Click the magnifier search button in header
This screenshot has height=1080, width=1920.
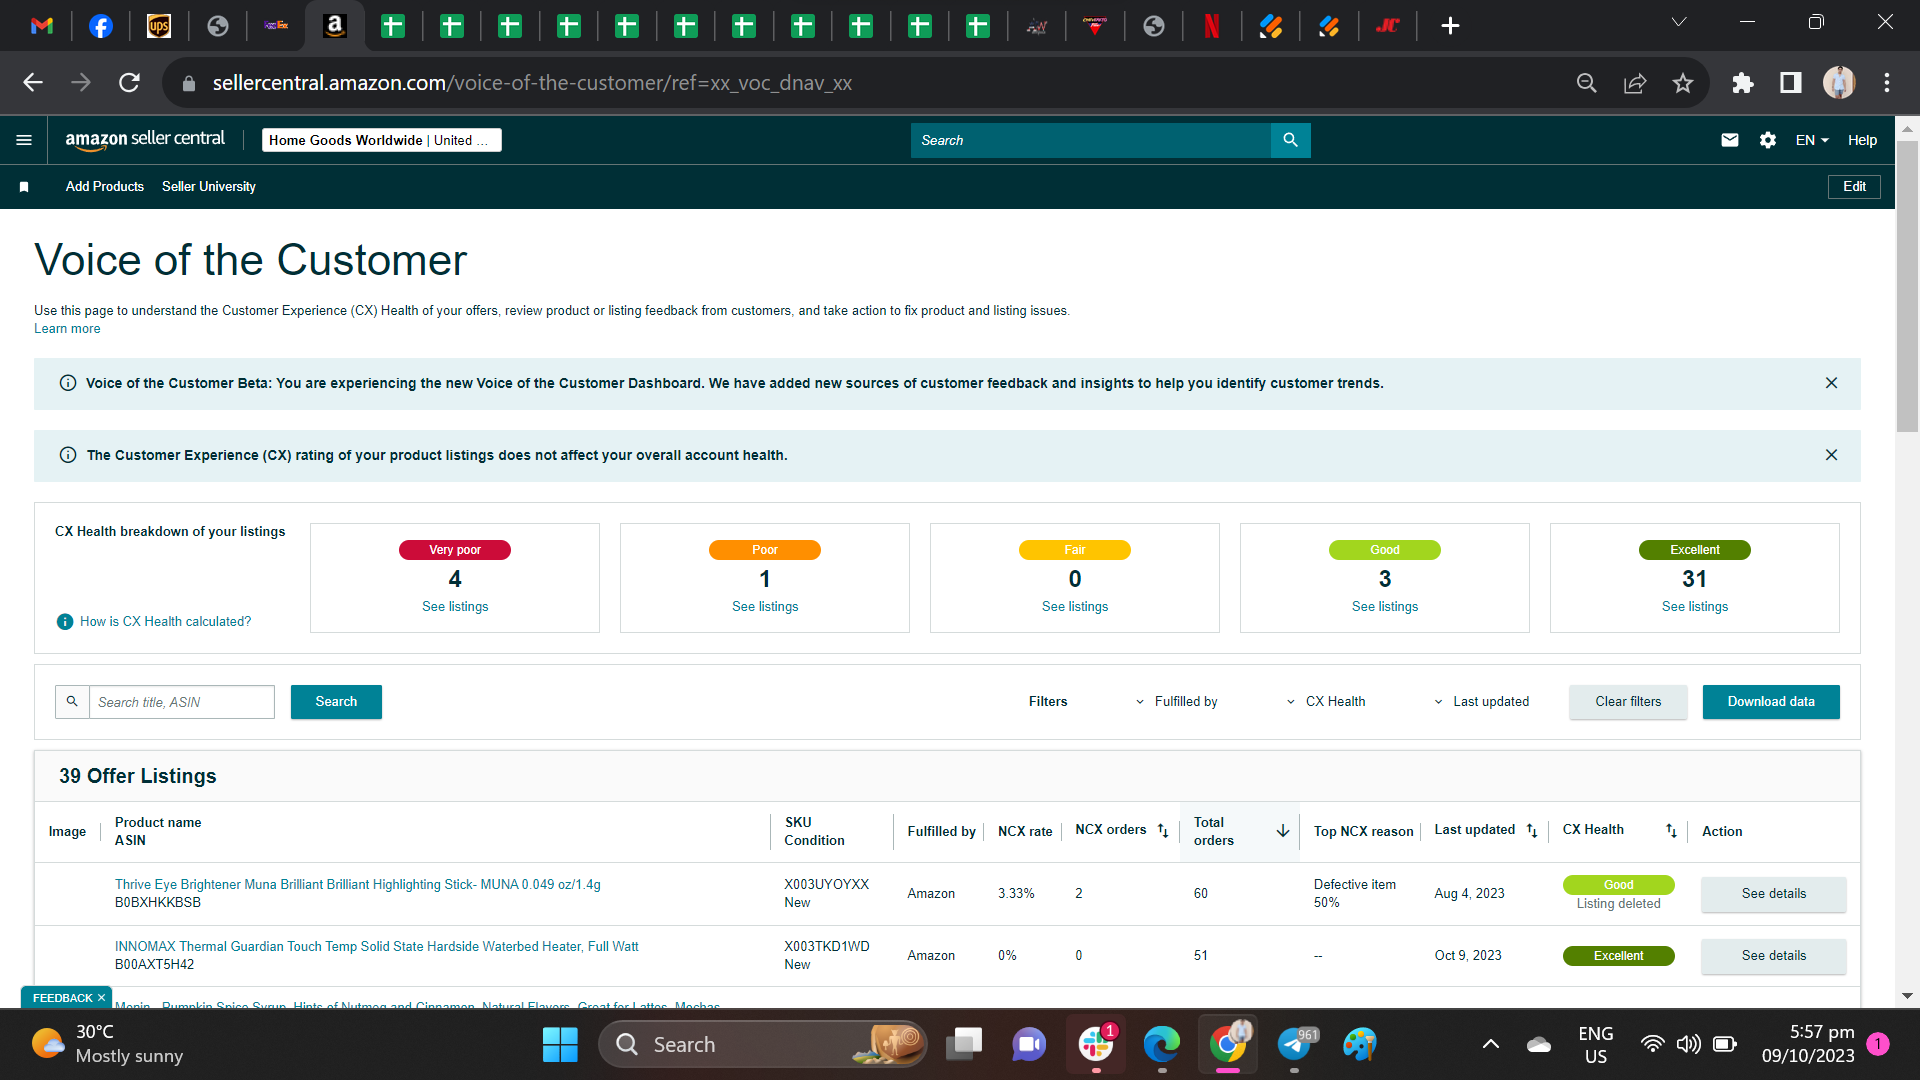click(1290, 140)
